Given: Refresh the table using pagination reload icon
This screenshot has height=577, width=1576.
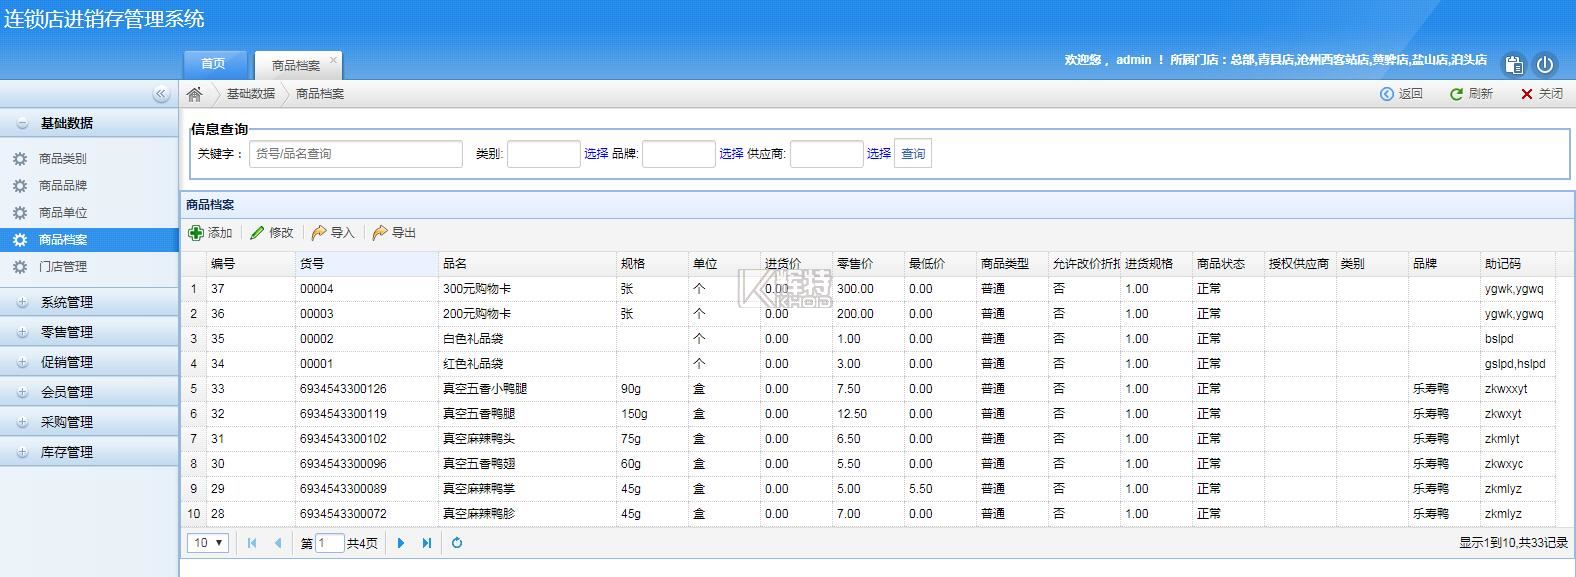Looking at the screenshot, I should (457, 543).
